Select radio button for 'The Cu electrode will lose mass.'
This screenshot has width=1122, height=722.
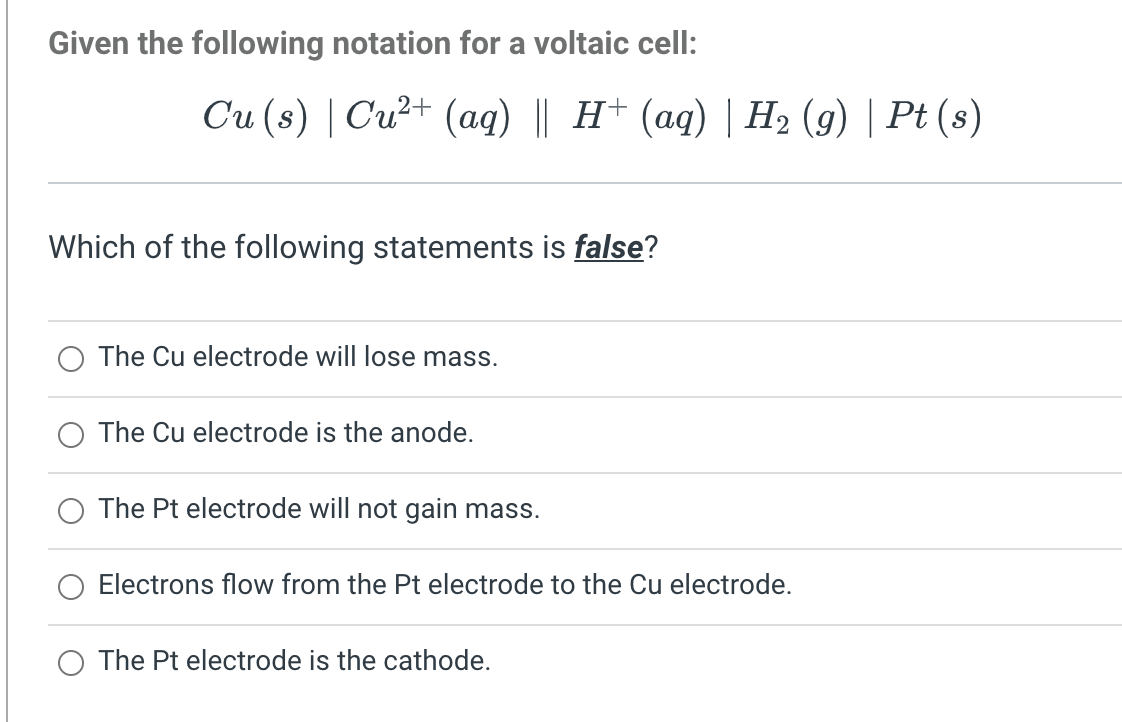[70, 358]
